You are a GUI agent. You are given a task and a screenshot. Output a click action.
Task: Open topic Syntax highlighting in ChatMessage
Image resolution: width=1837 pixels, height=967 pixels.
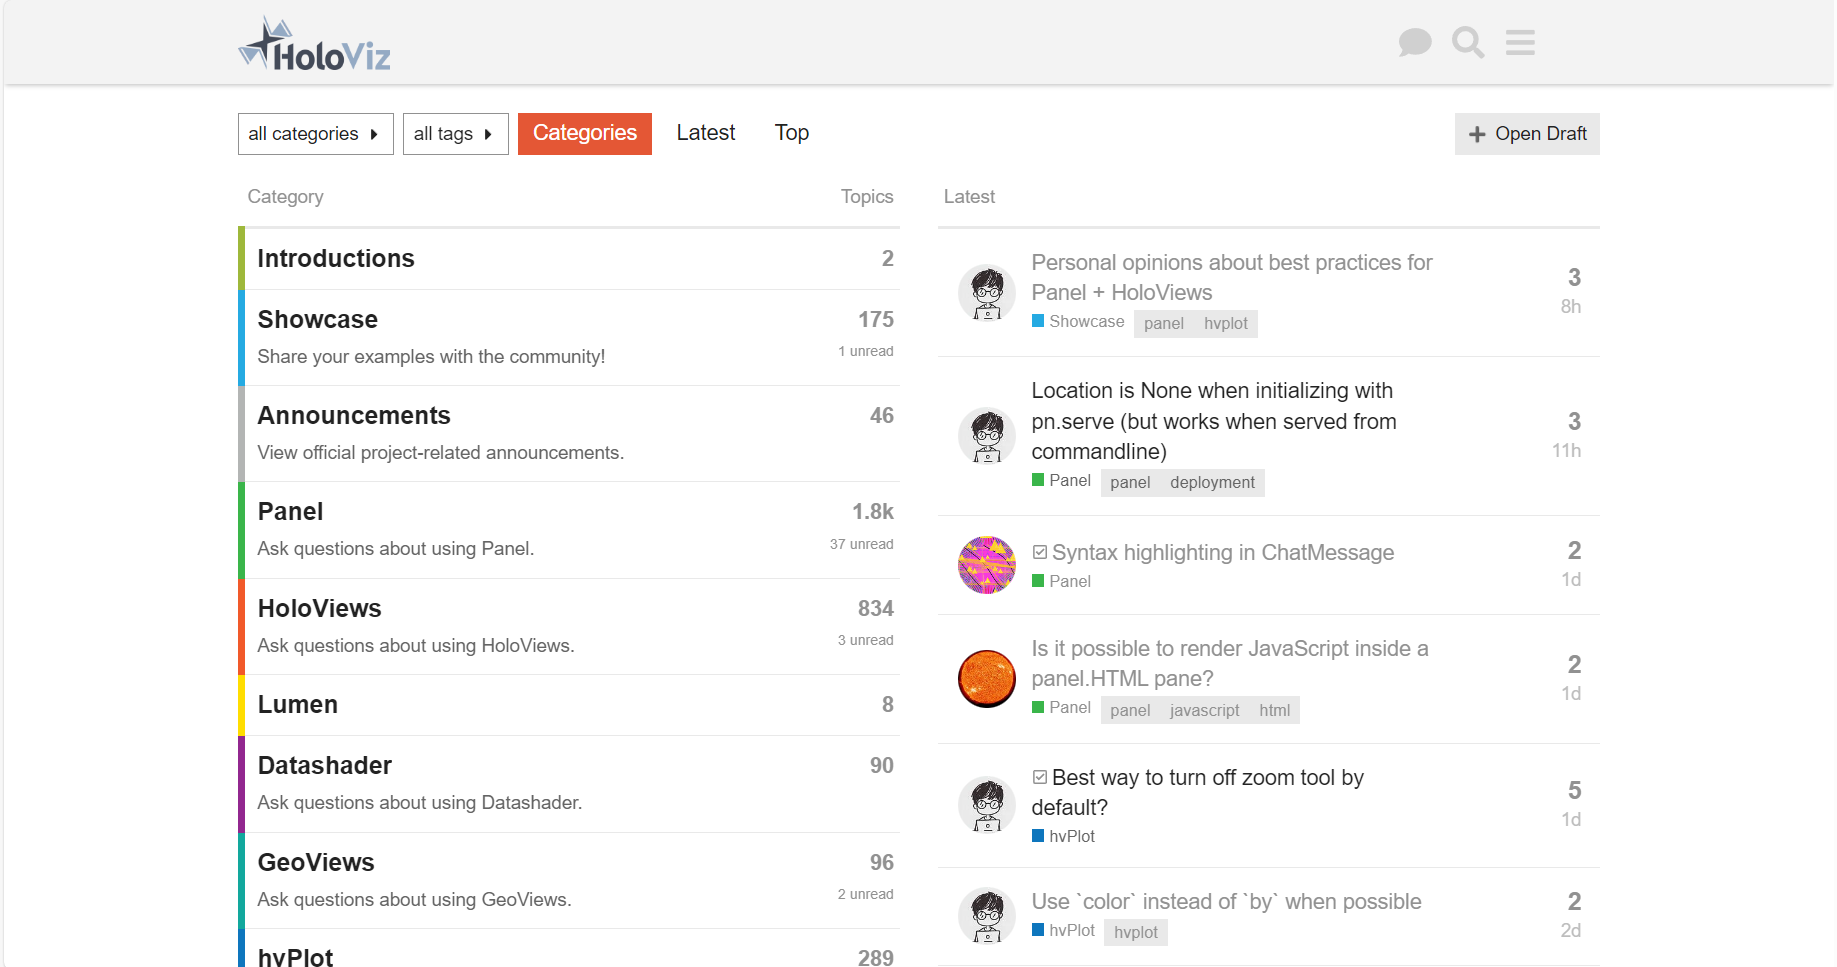point(1222,552)
